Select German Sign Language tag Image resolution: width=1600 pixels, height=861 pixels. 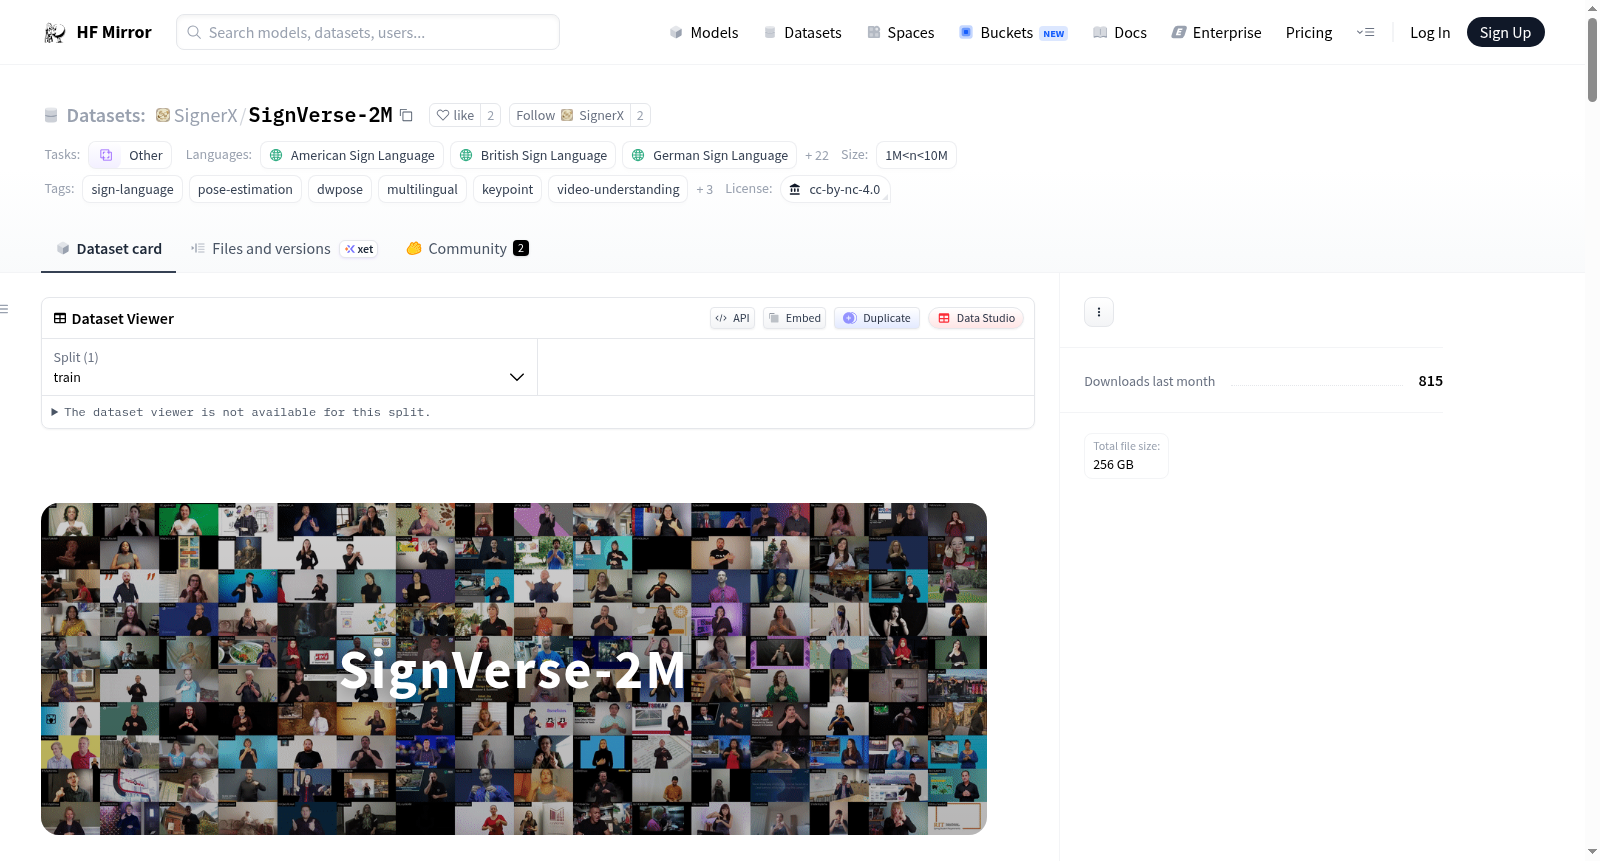point(710,155)
